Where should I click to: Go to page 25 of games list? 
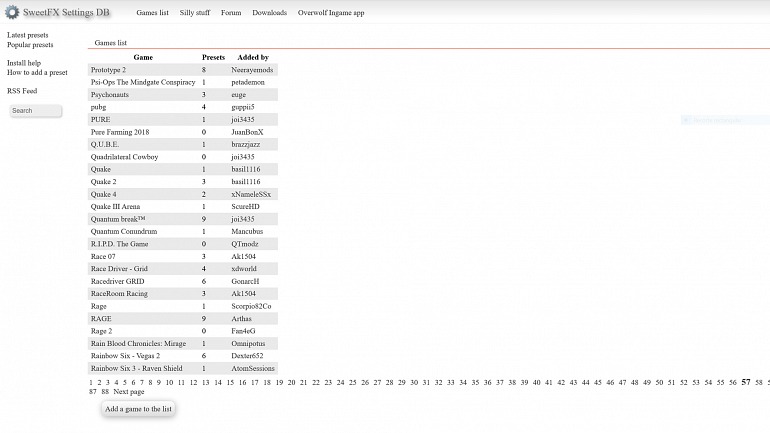click(353, 382)
